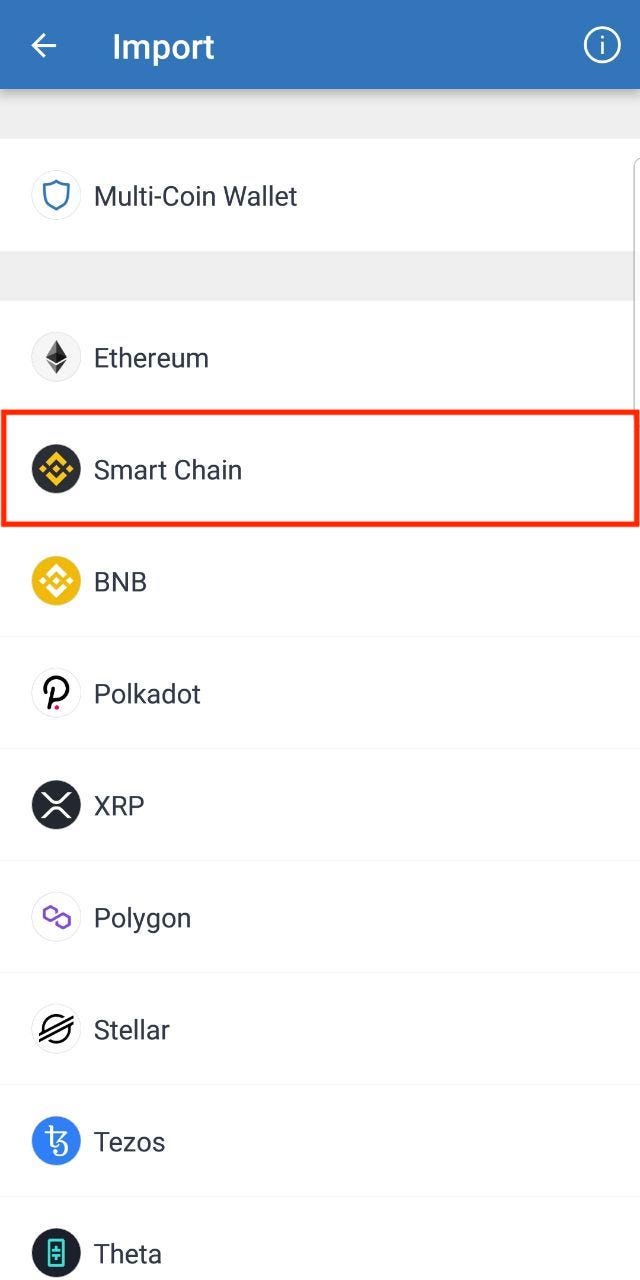Screen dimensions: 640x1280
Task: Choose the Stellar text label
Action: pyautogui.click(x=132, y=1029)
